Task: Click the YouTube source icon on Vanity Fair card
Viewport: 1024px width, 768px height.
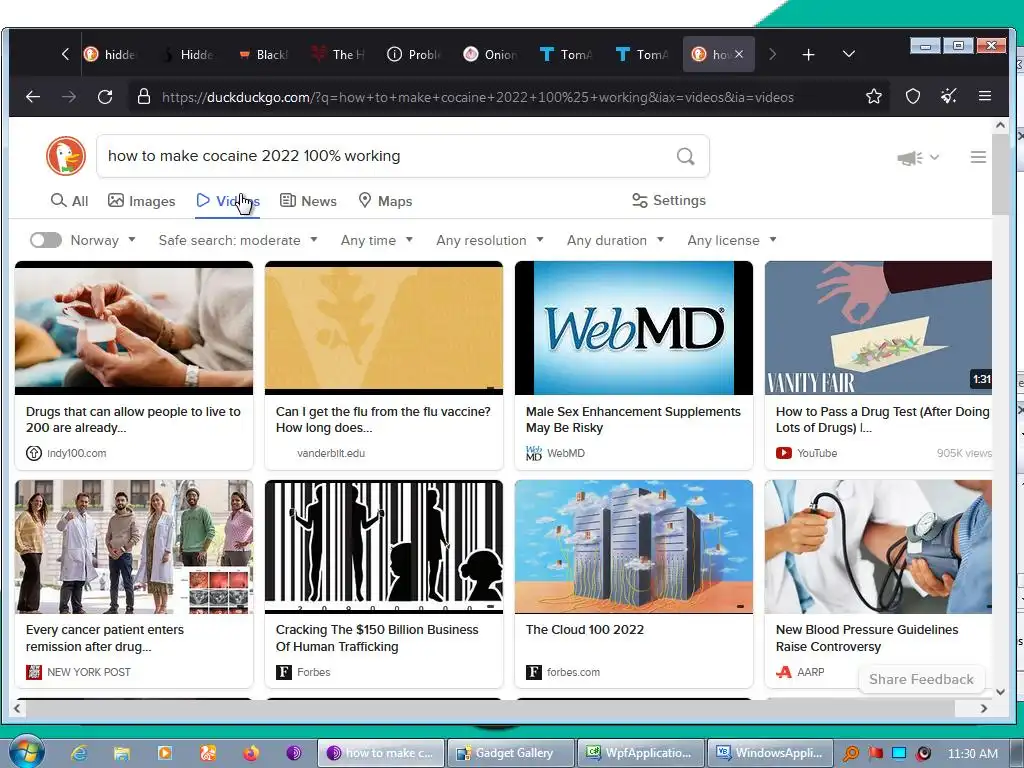Action: [784, 453]
